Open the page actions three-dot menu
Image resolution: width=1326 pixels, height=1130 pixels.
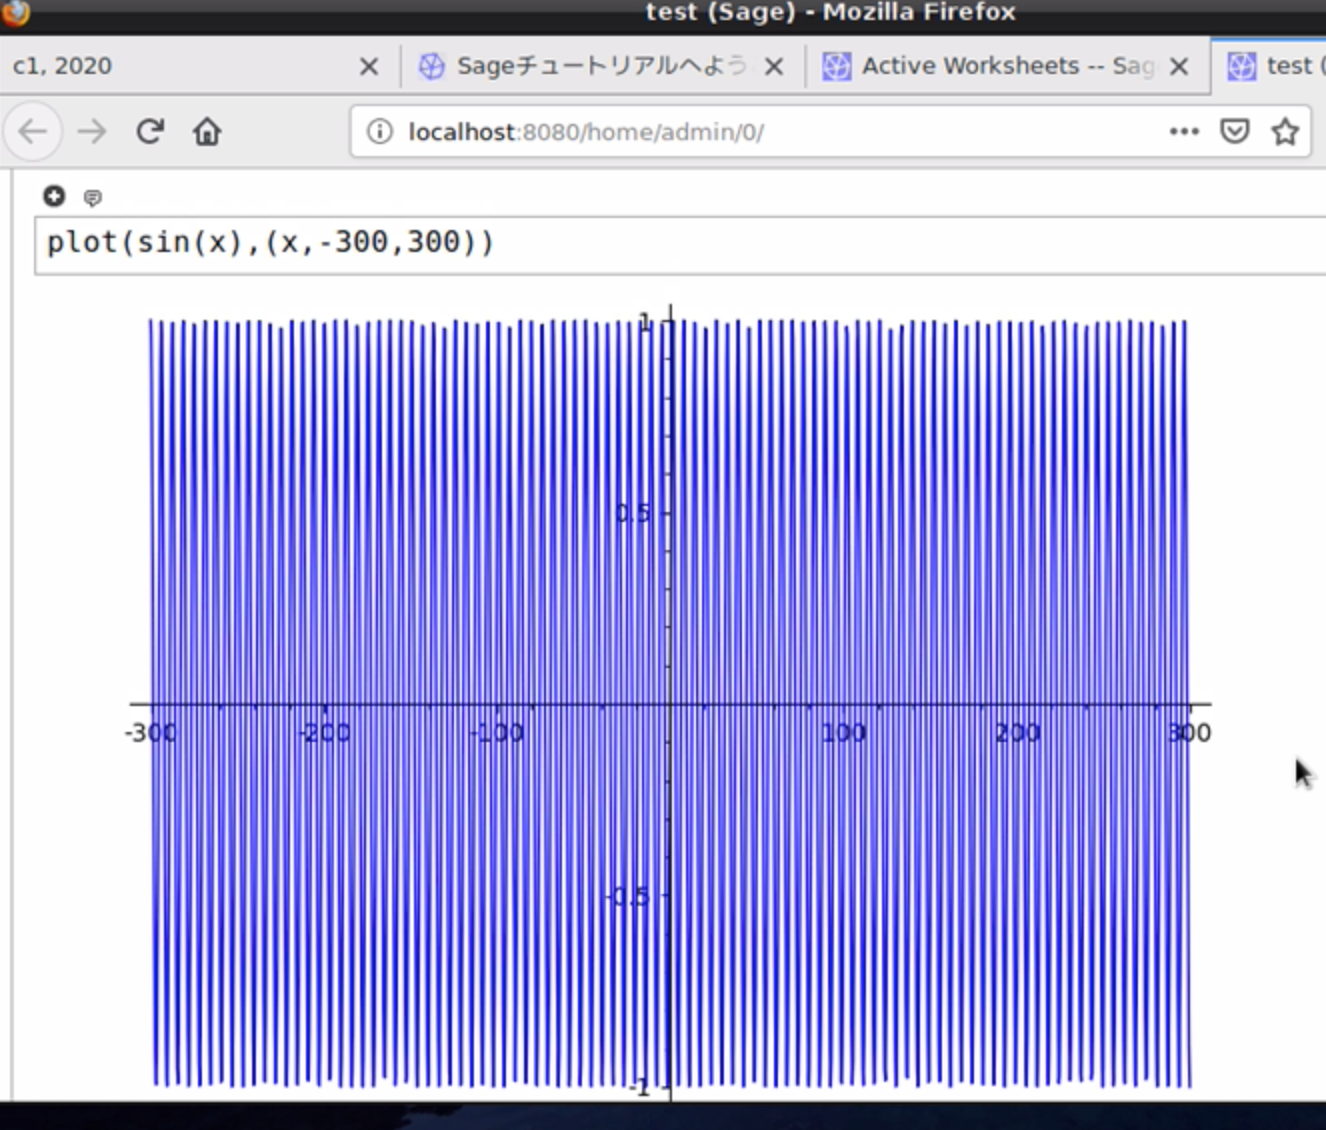(x=1184, y=131)
